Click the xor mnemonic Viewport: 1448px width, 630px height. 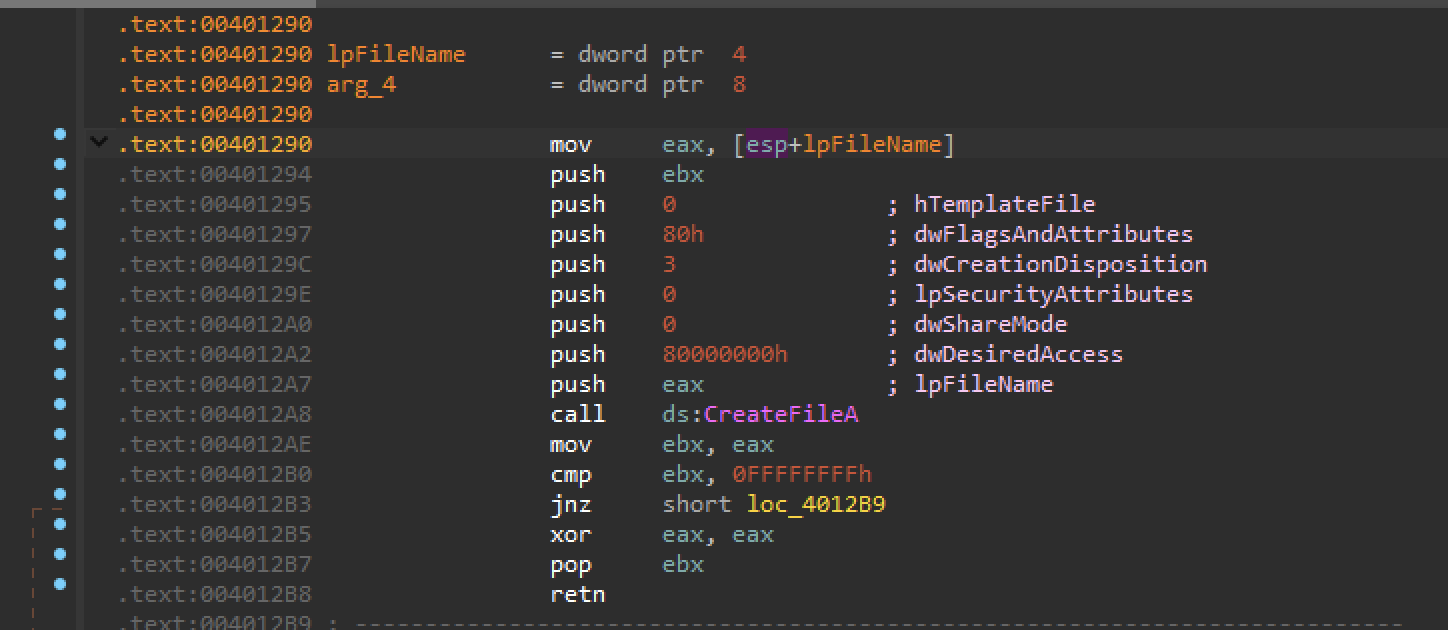571,534
